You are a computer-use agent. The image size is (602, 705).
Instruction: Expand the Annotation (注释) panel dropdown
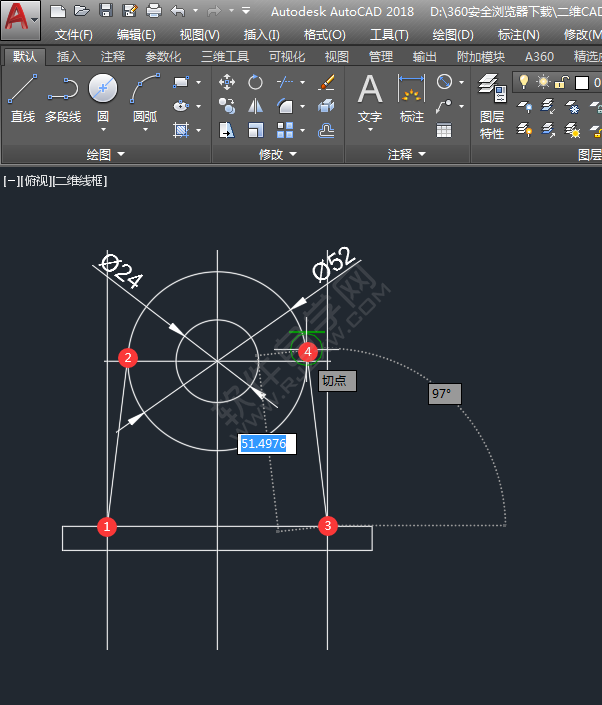coord(421,154)
